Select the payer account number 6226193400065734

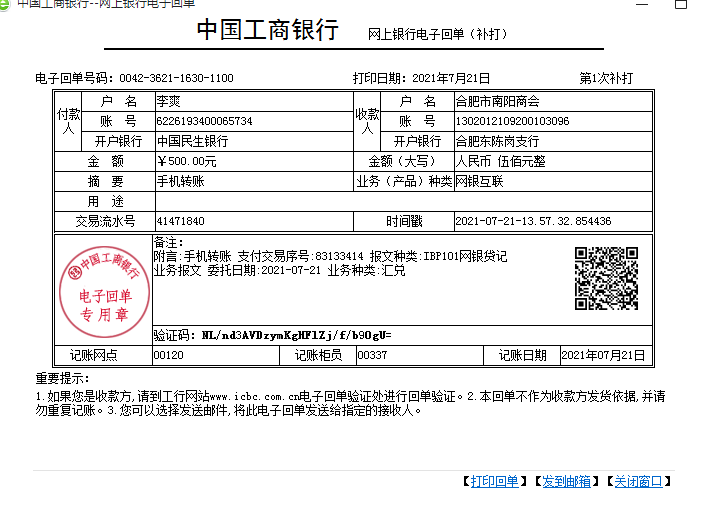coord(204,121)
